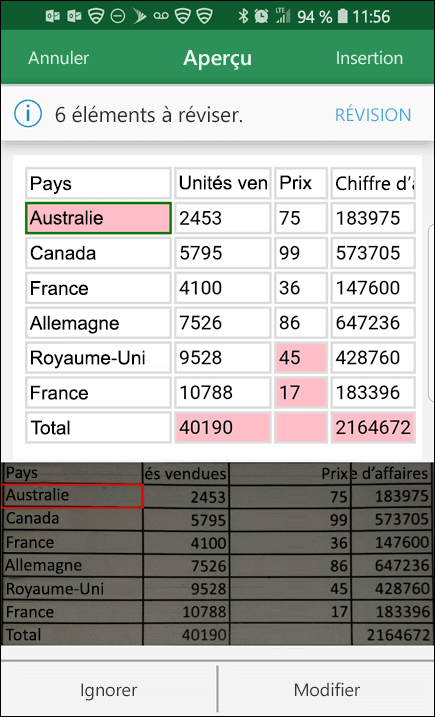Tap the do-not-disturb status icon

118,16
